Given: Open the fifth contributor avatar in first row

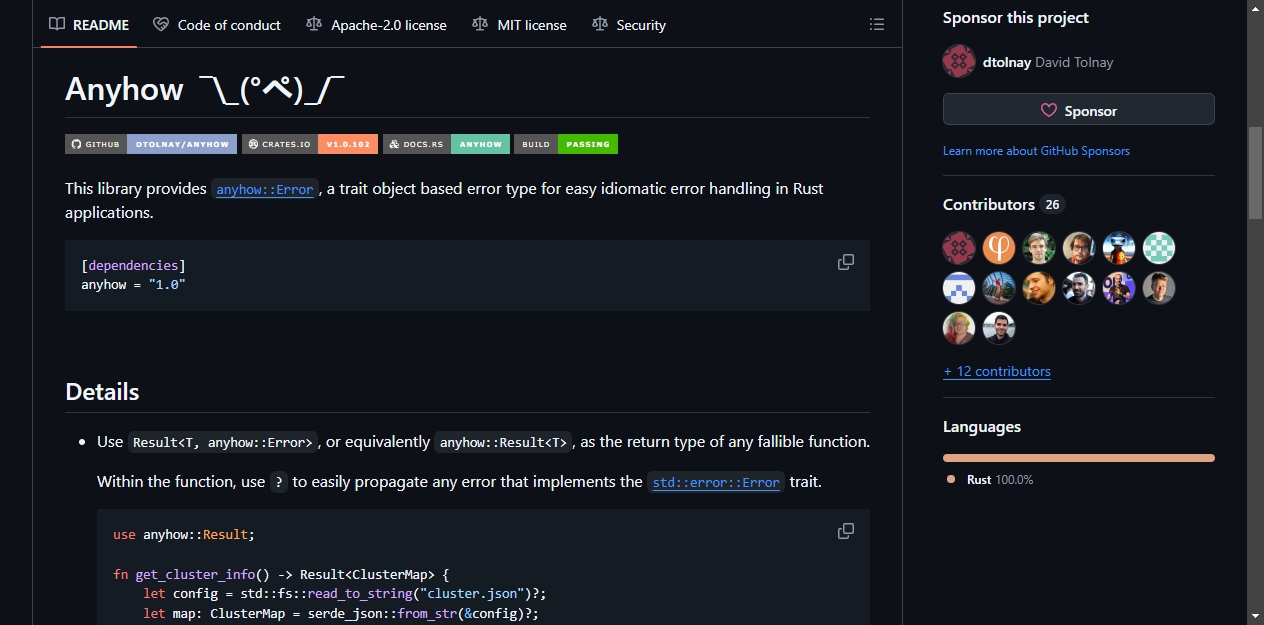Looking at the screenshot, I should [1119, 248].
